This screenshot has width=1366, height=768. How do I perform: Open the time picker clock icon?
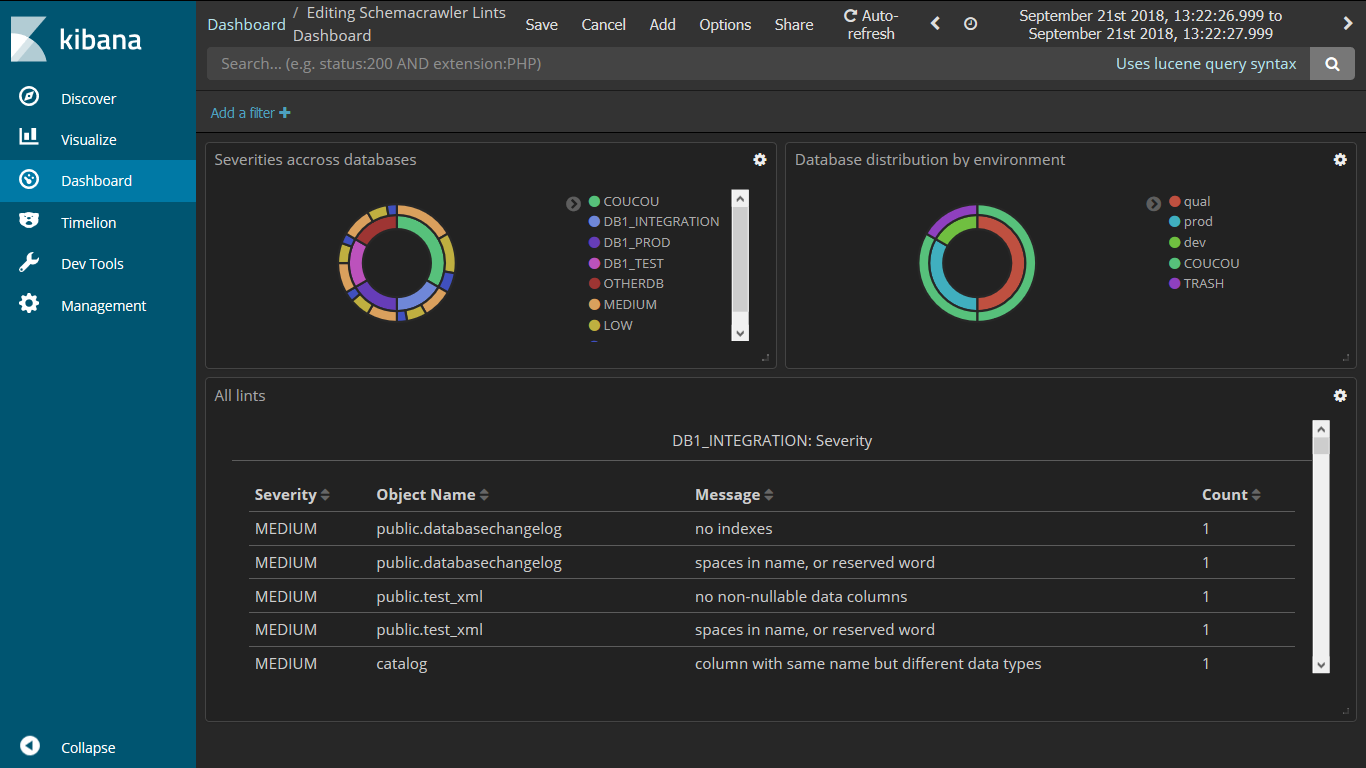pyautogui.click(x=970, y=23)
